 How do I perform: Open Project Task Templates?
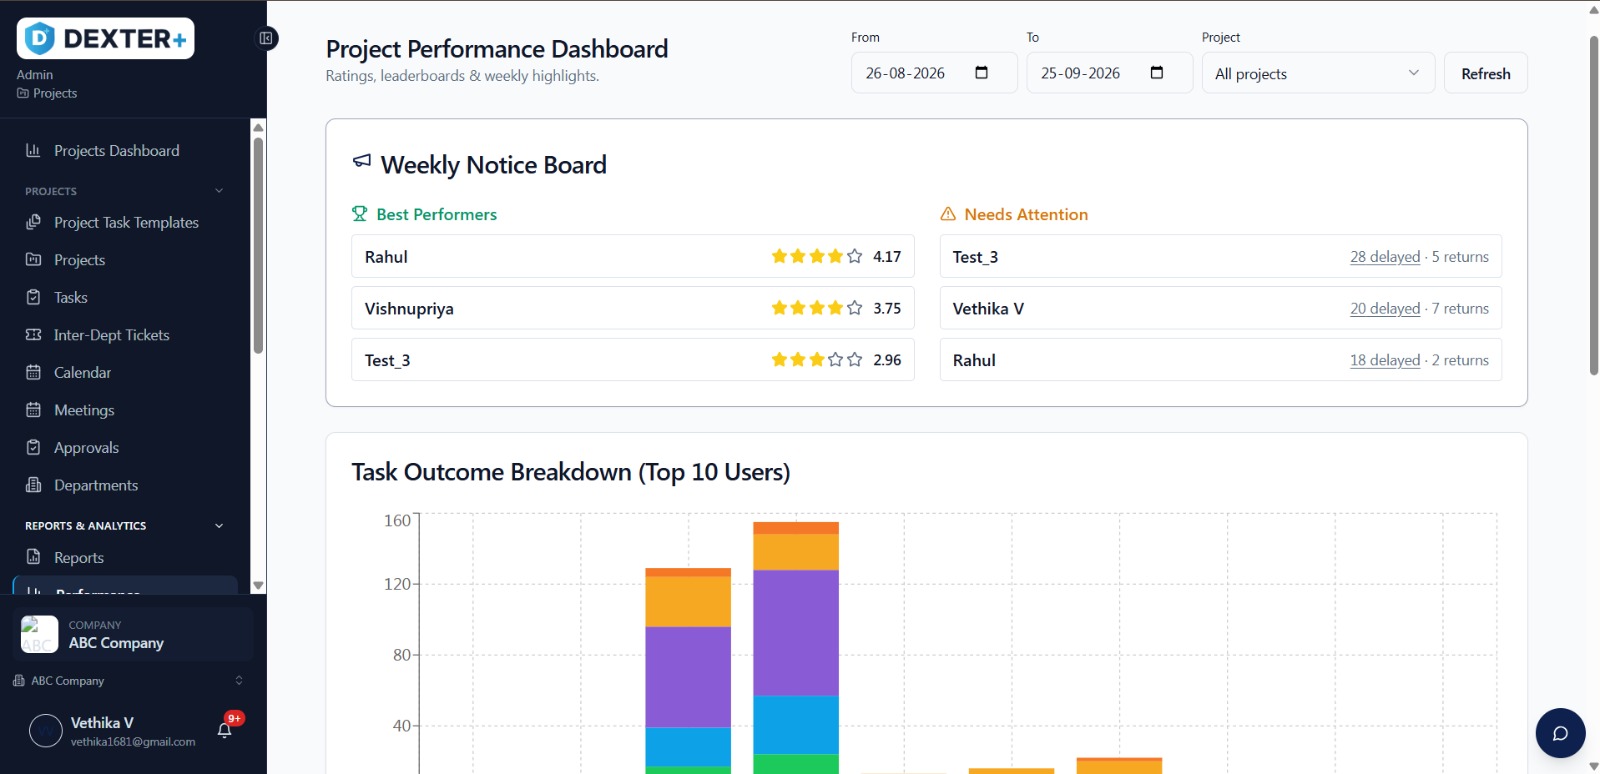(125, 222)
